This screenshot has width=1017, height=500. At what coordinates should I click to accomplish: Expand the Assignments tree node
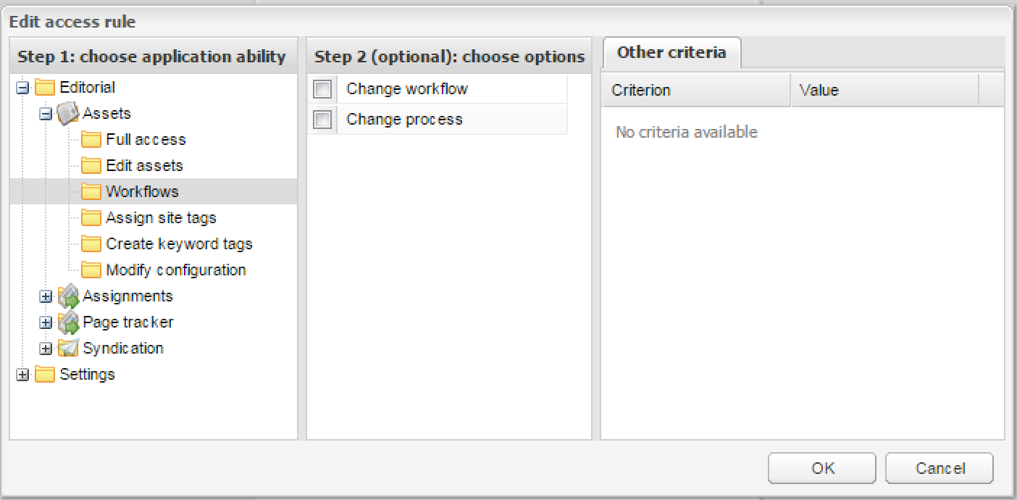click(45, 296)
